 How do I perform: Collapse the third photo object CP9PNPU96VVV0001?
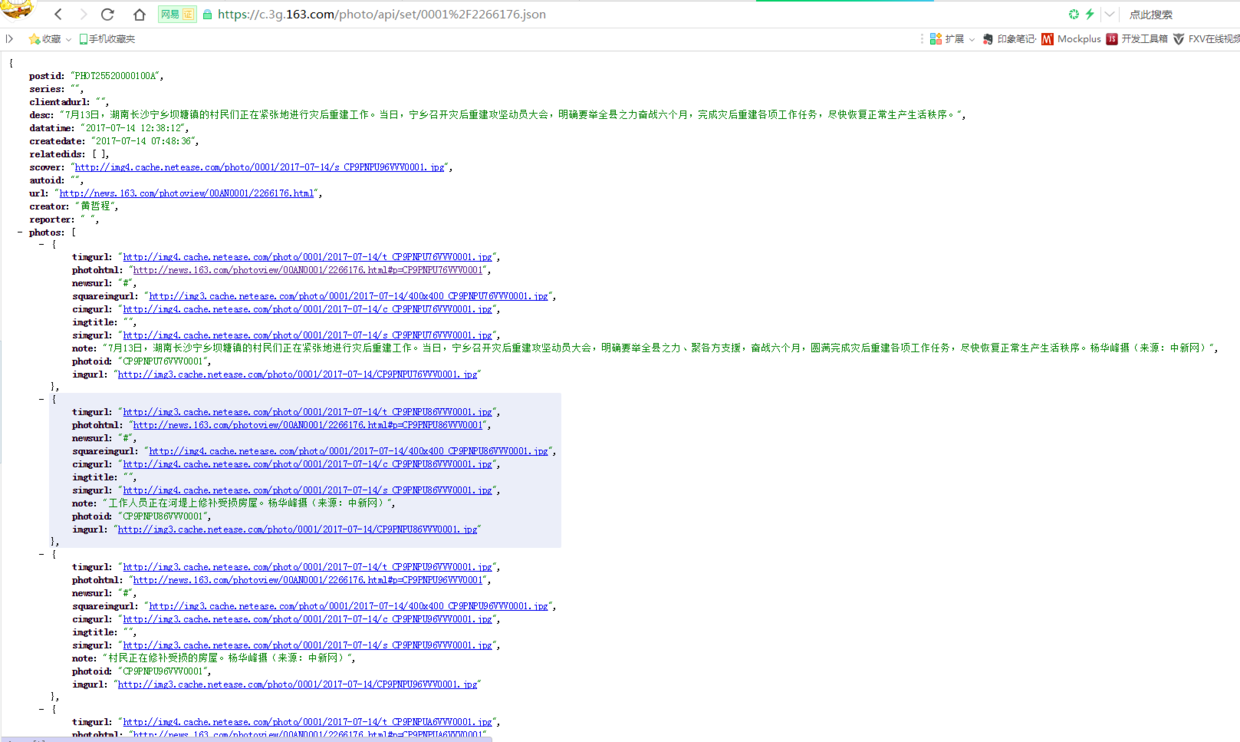coord(41,554)
